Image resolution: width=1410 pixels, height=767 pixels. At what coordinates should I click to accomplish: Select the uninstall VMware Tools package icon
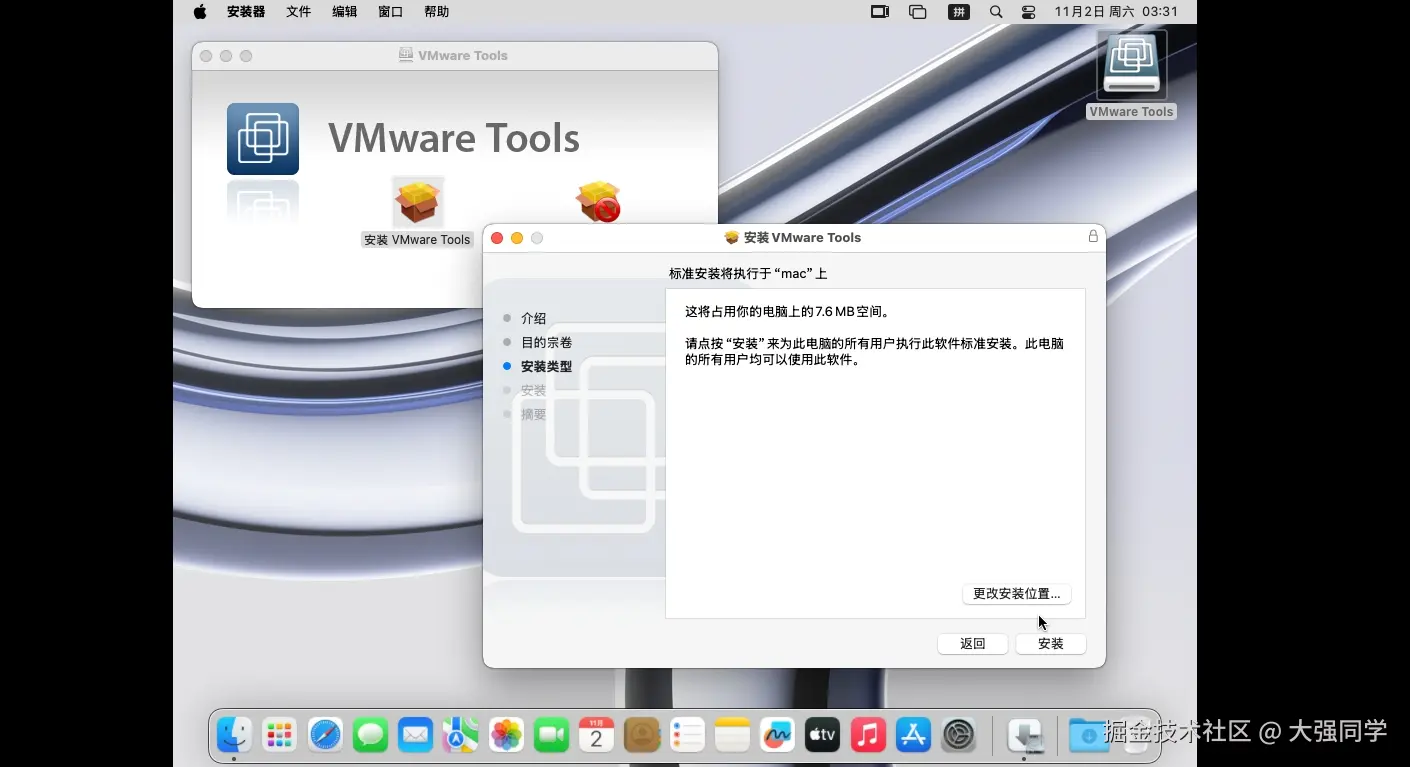click(x=598, y=201)
